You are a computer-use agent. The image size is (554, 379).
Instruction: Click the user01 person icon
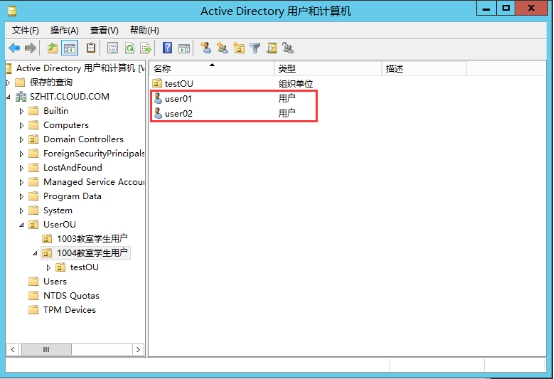pyautogui.click(x=158, y=98)
